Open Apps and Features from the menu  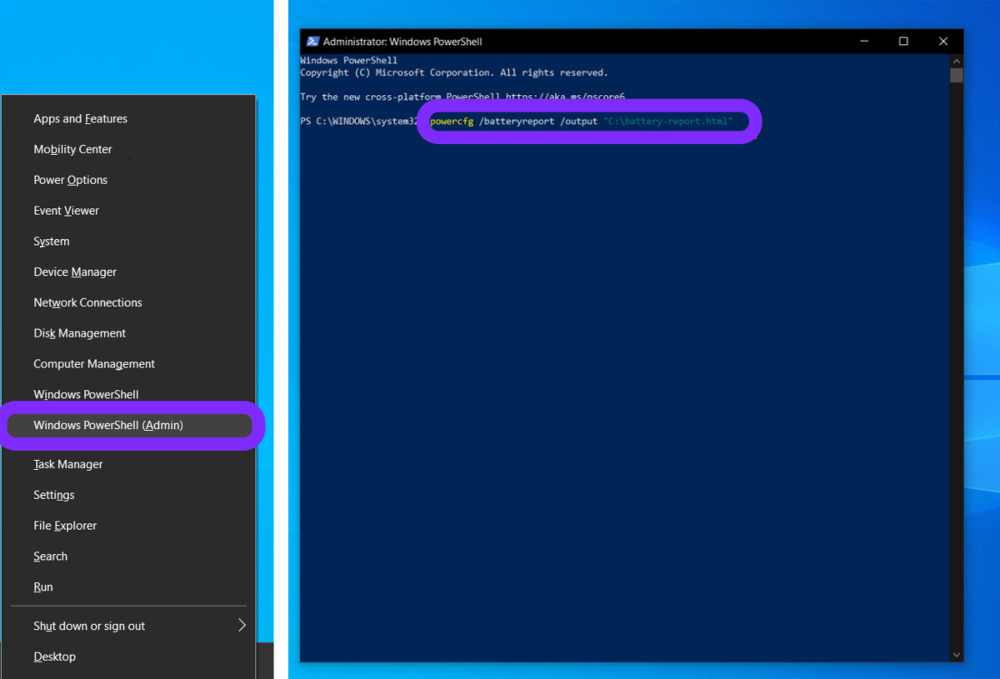point(80,119)
